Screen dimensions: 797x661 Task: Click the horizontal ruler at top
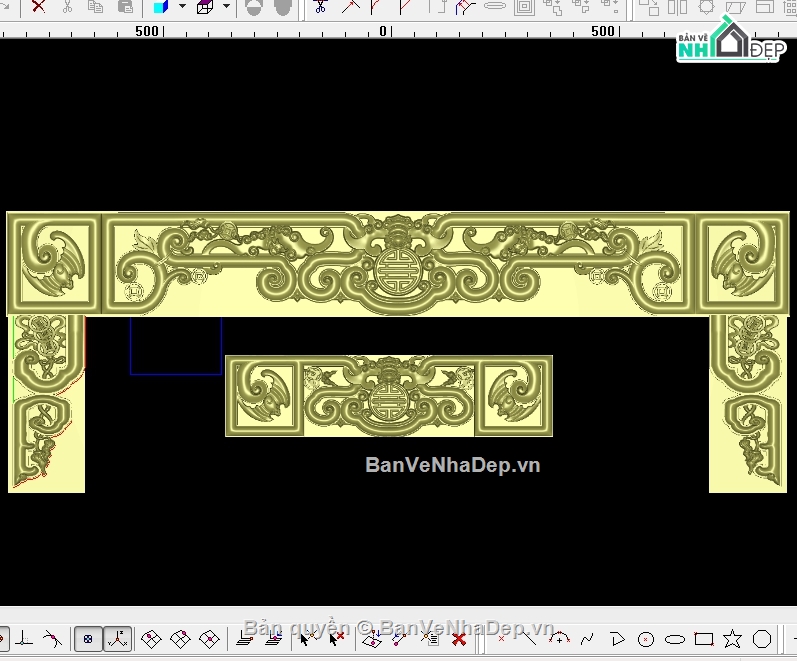(x=300, y=31)
